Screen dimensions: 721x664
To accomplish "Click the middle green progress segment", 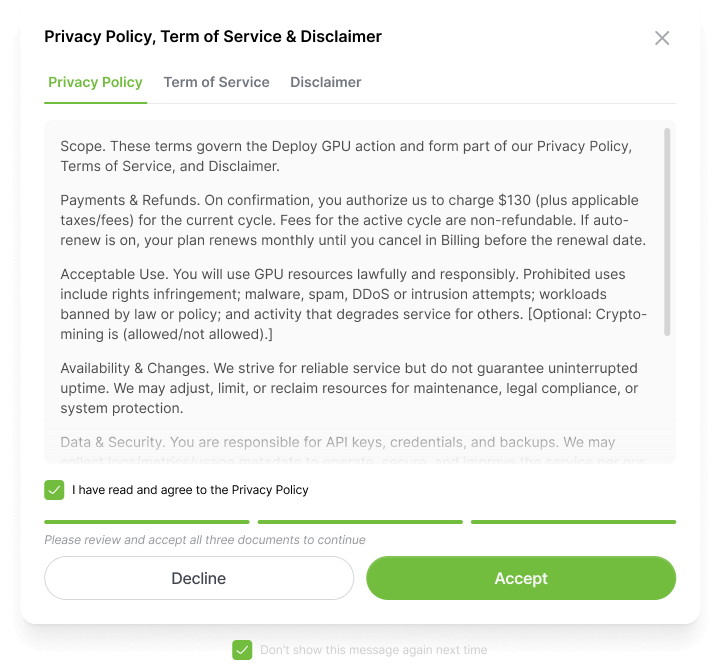I will click(360, 521).
